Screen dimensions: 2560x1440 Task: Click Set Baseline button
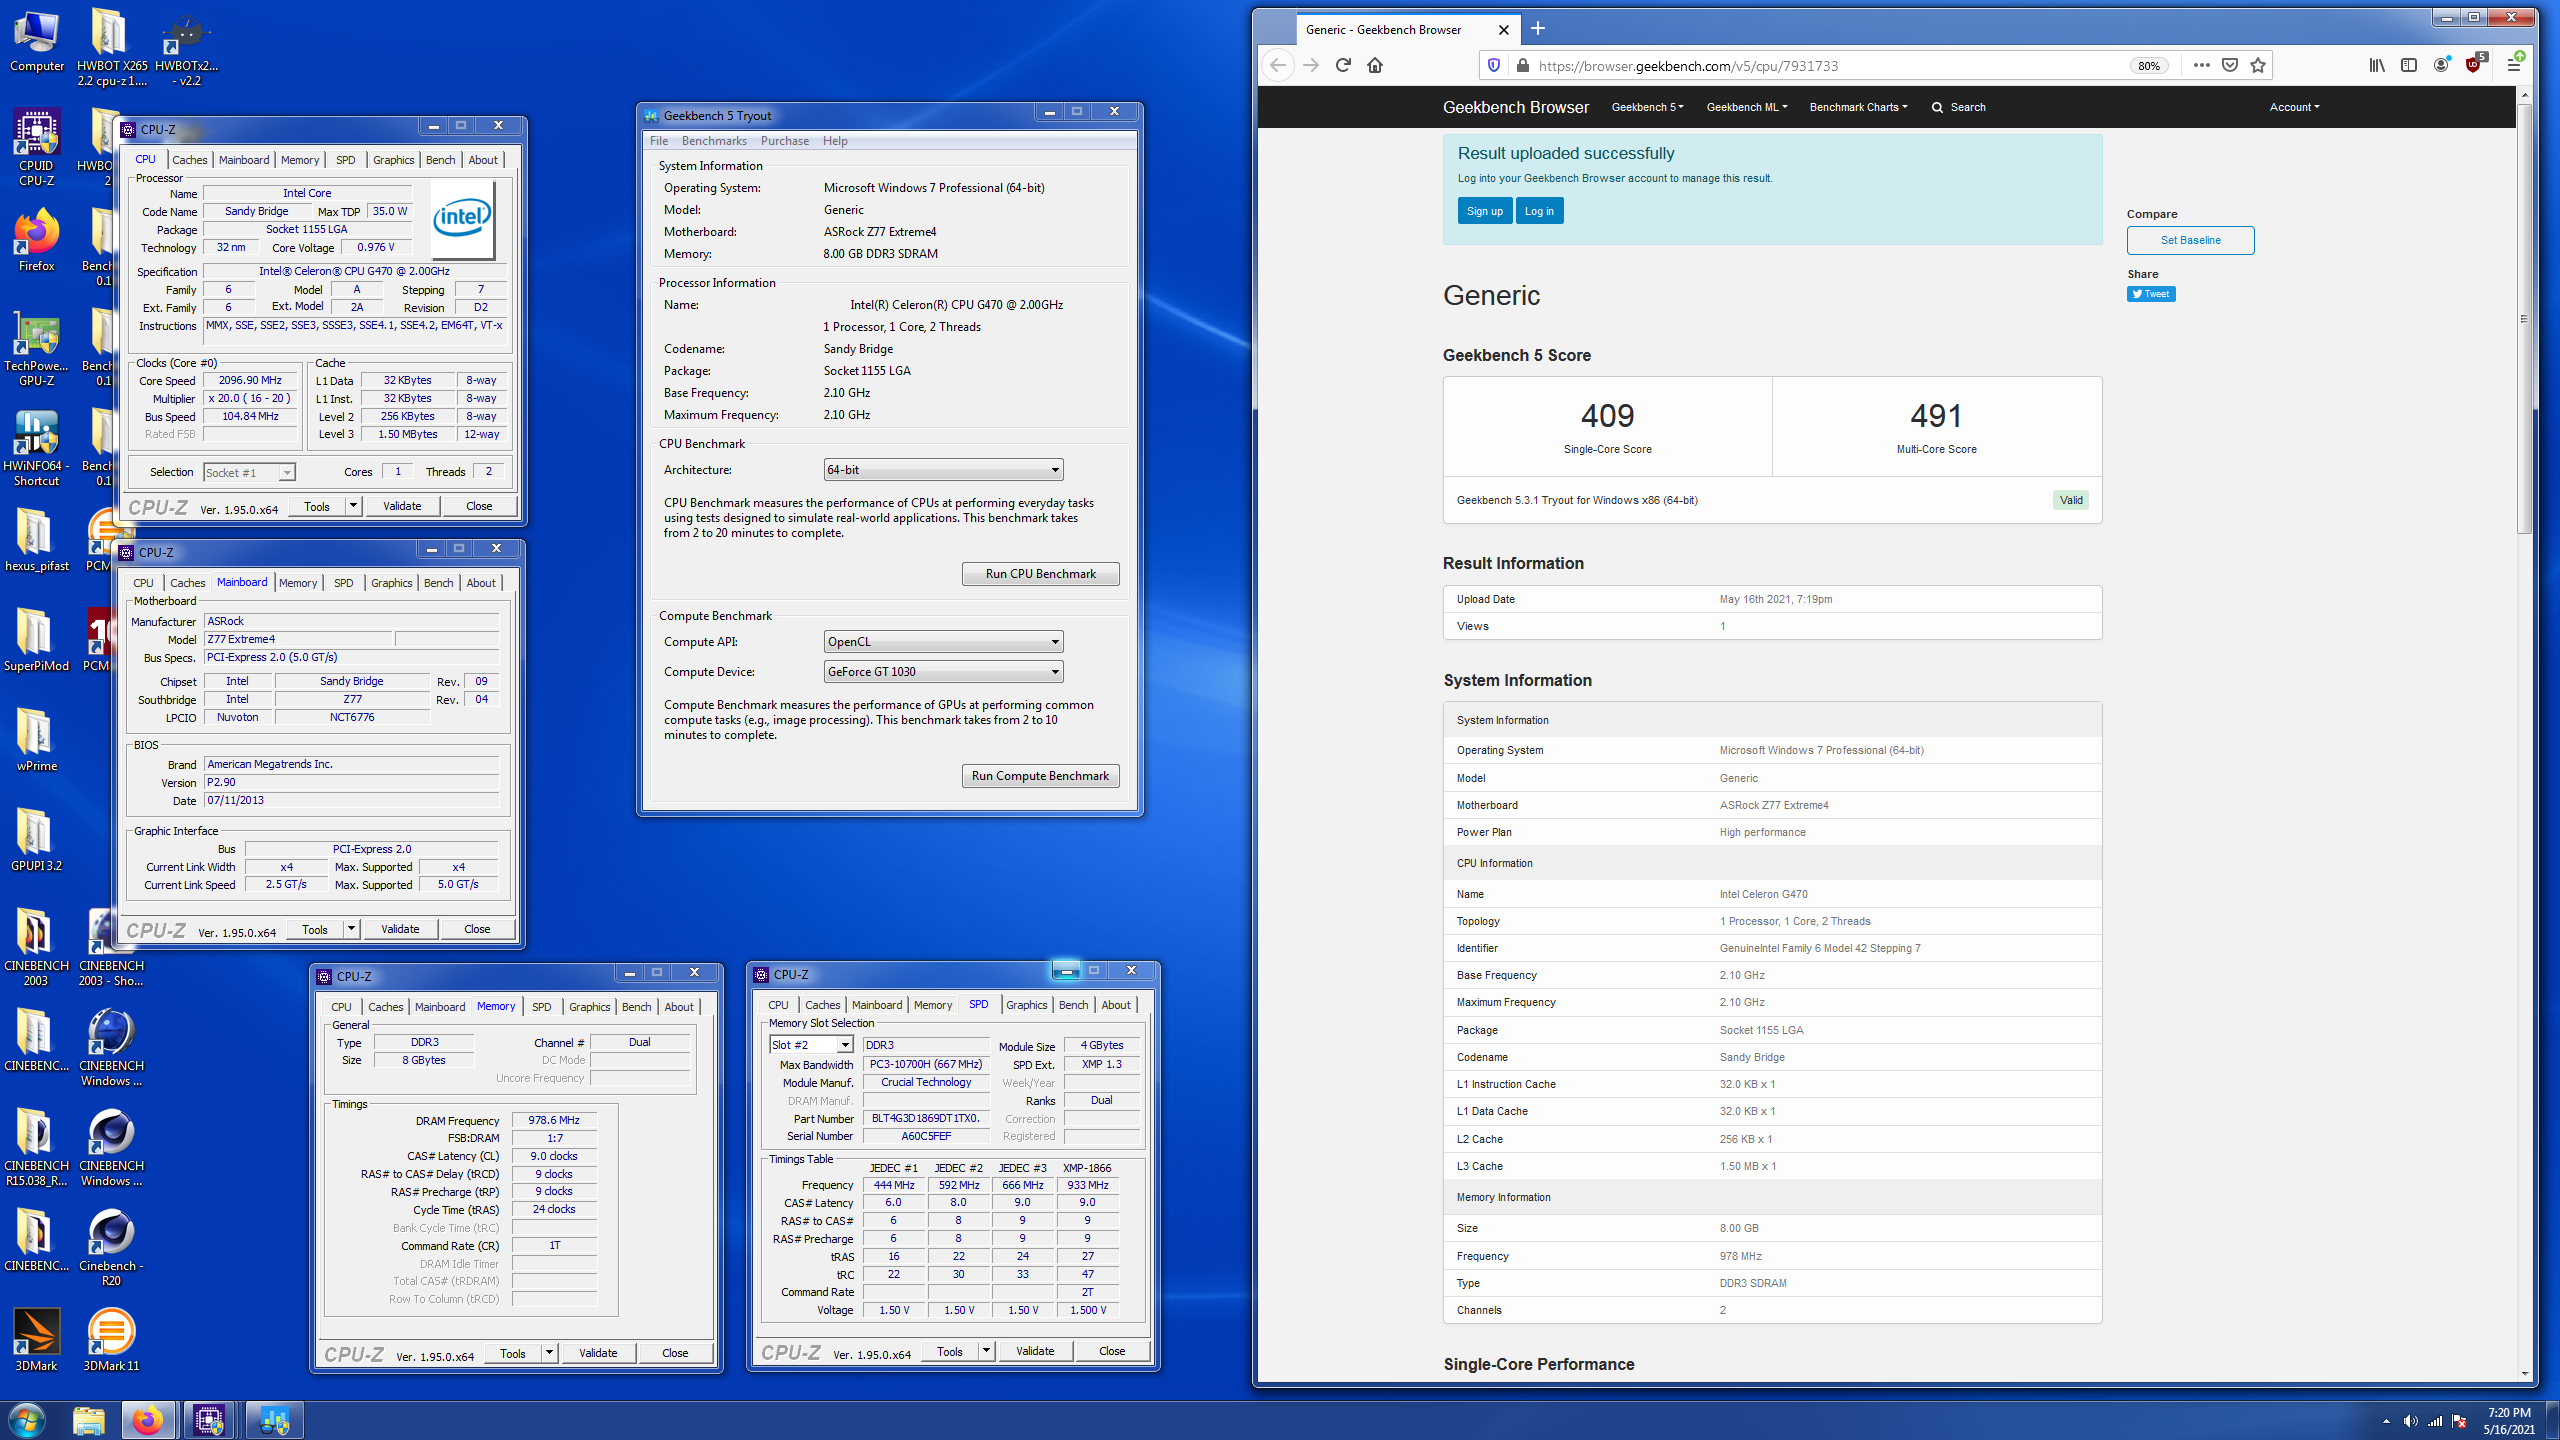coord(2190,240)
